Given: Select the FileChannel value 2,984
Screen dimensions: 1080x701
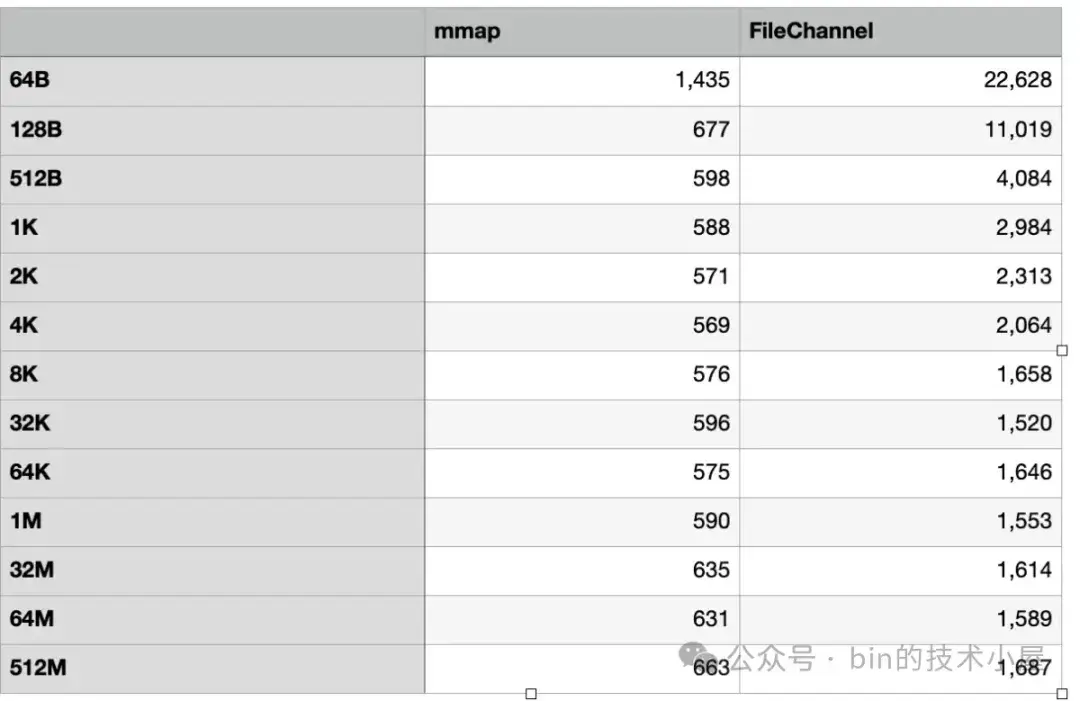Looking at the screenshot, I should [x=1023, y=228].
